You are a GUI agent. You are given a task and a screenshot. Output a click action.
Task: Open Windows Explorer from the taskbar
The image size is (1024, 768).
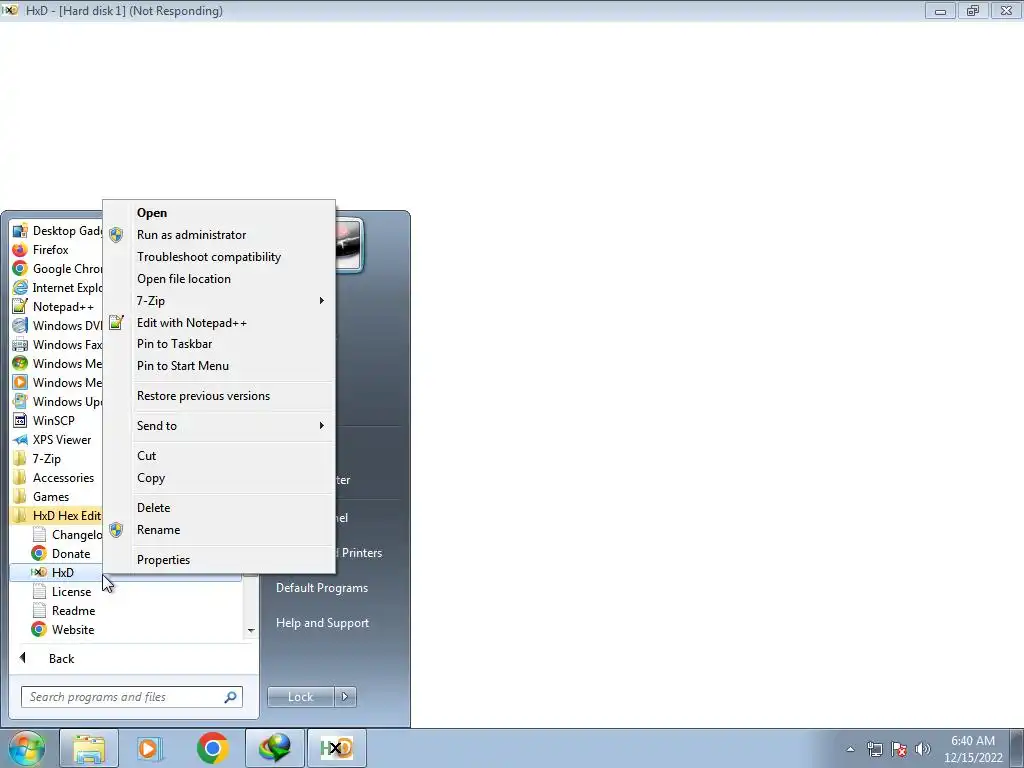click(x=89, y=748)
